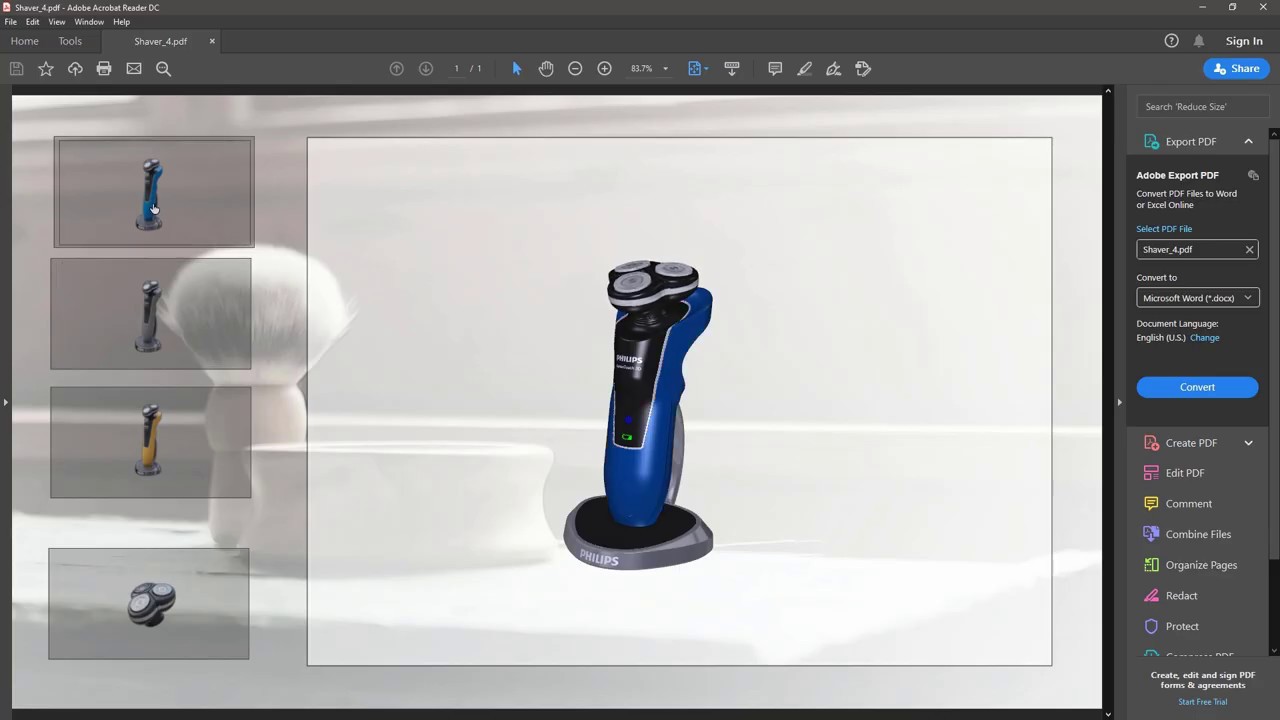Click the Share button
The image size is (1280, 720).
[1236, 69]
